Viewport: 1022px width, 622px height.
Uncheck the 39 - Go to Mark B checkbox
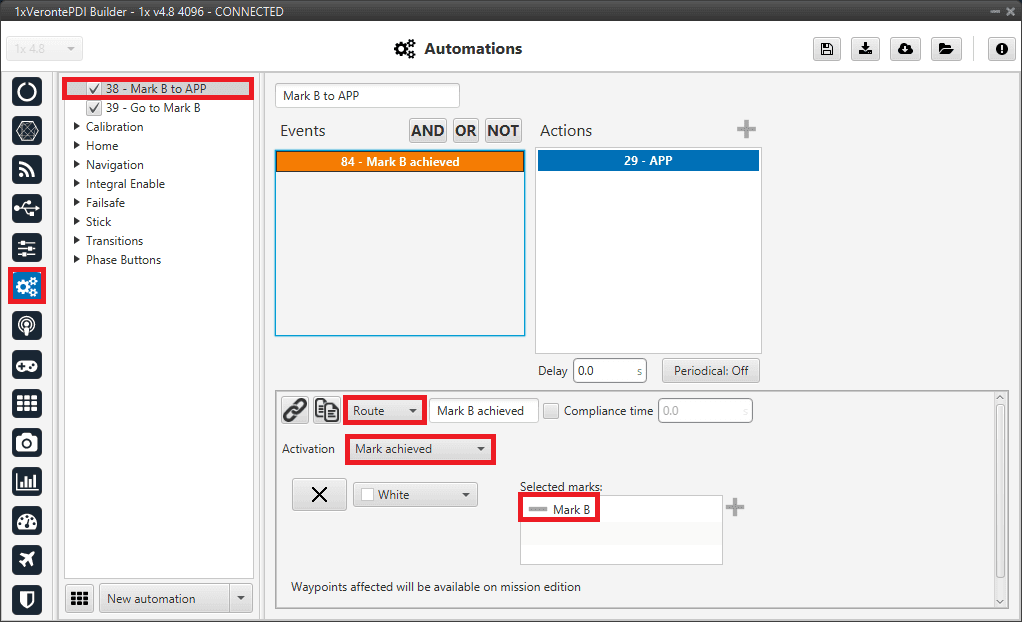94,108
